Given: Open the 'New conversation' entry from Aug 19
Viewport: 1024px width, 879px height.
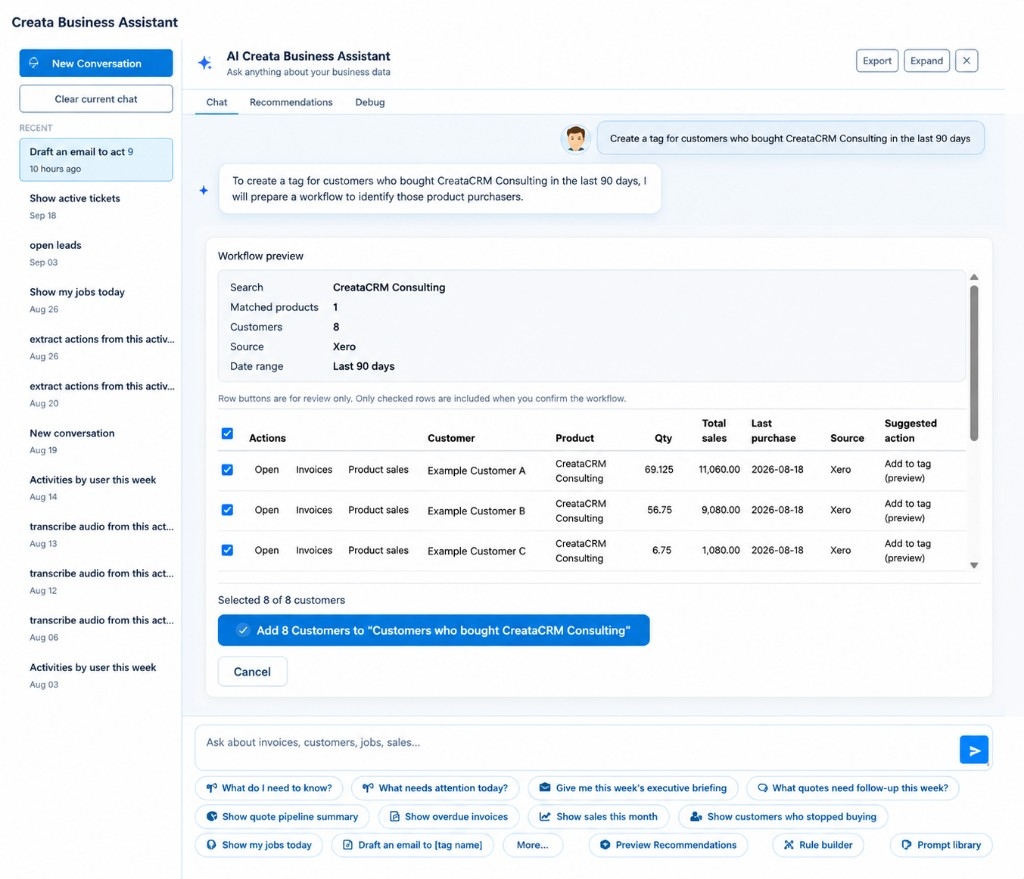Looking at the screenshot, I should click(x=96, y=441).
